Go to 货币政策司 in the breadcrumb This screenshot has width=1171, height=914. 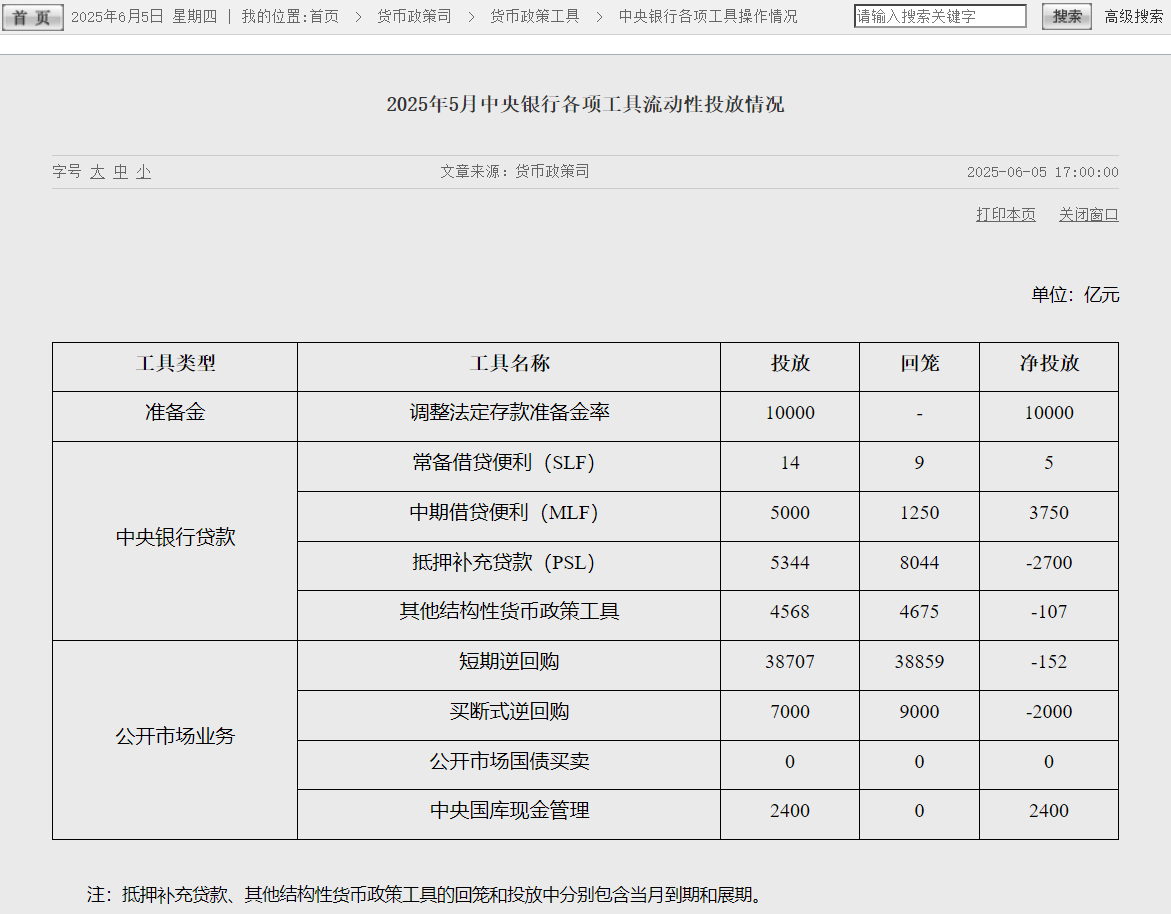[413, 17]
